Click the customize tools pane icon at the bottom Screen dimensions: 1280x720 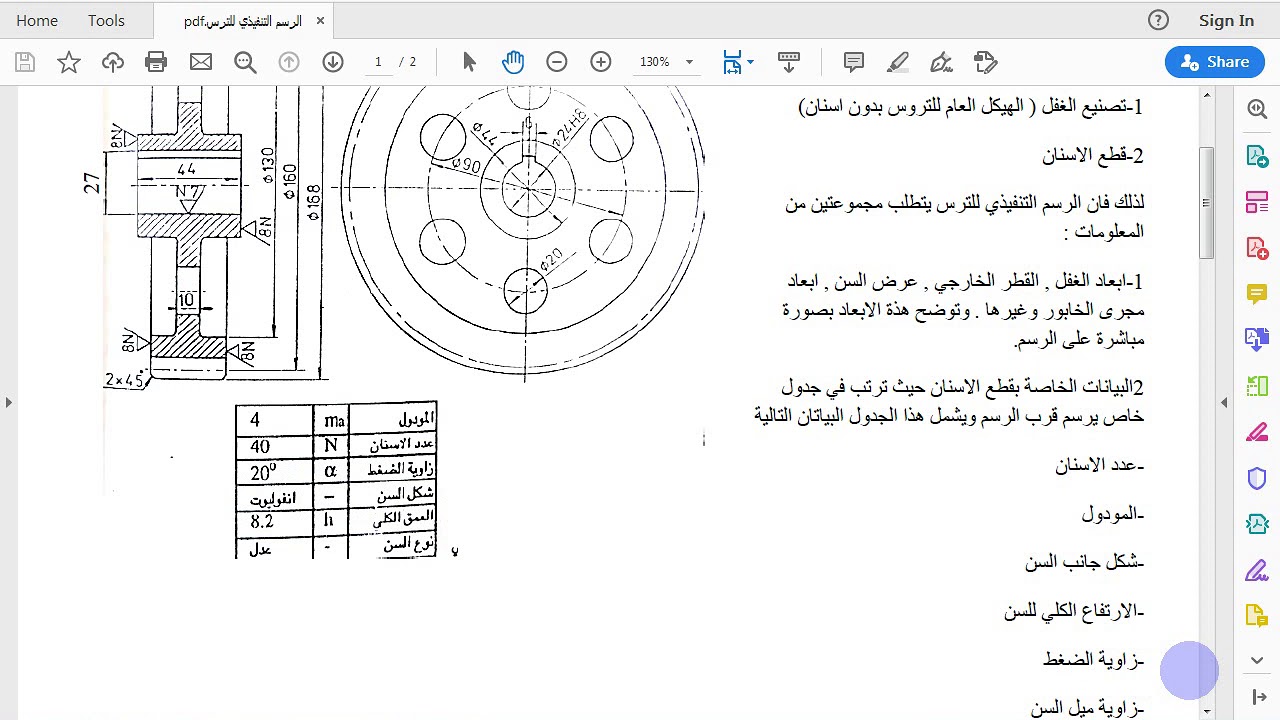click(1258, 697)
